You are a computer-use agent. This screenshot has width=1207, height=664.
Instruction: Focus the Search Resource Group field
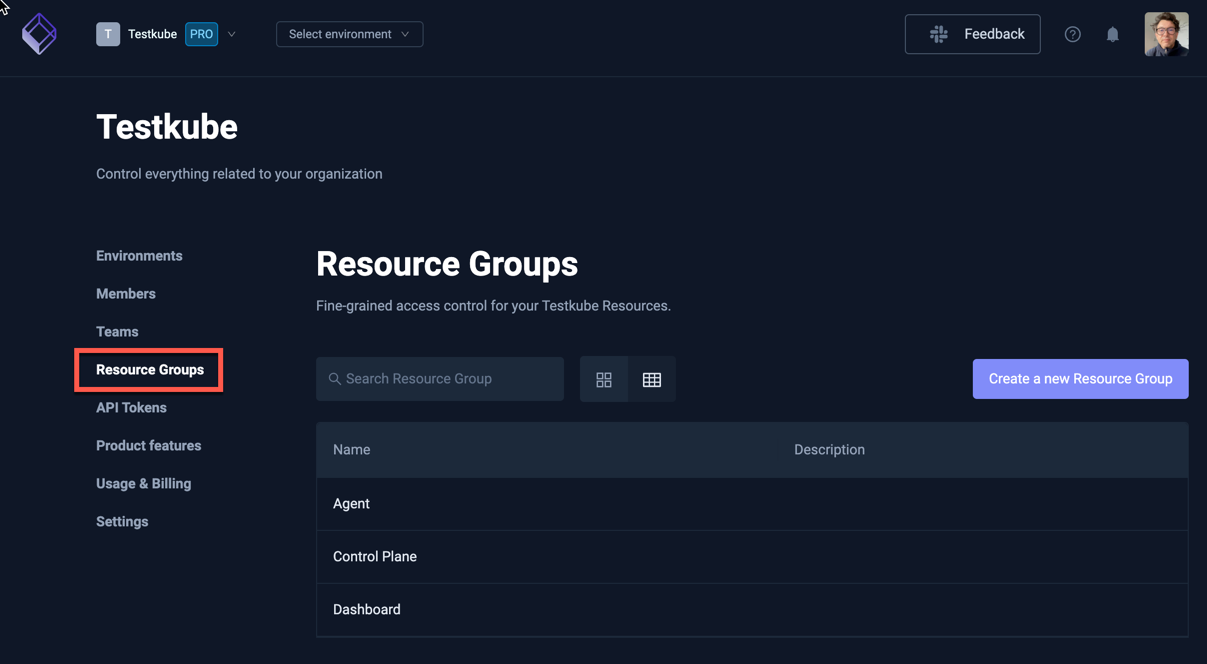pyautogui.click(x=440, y=379)
